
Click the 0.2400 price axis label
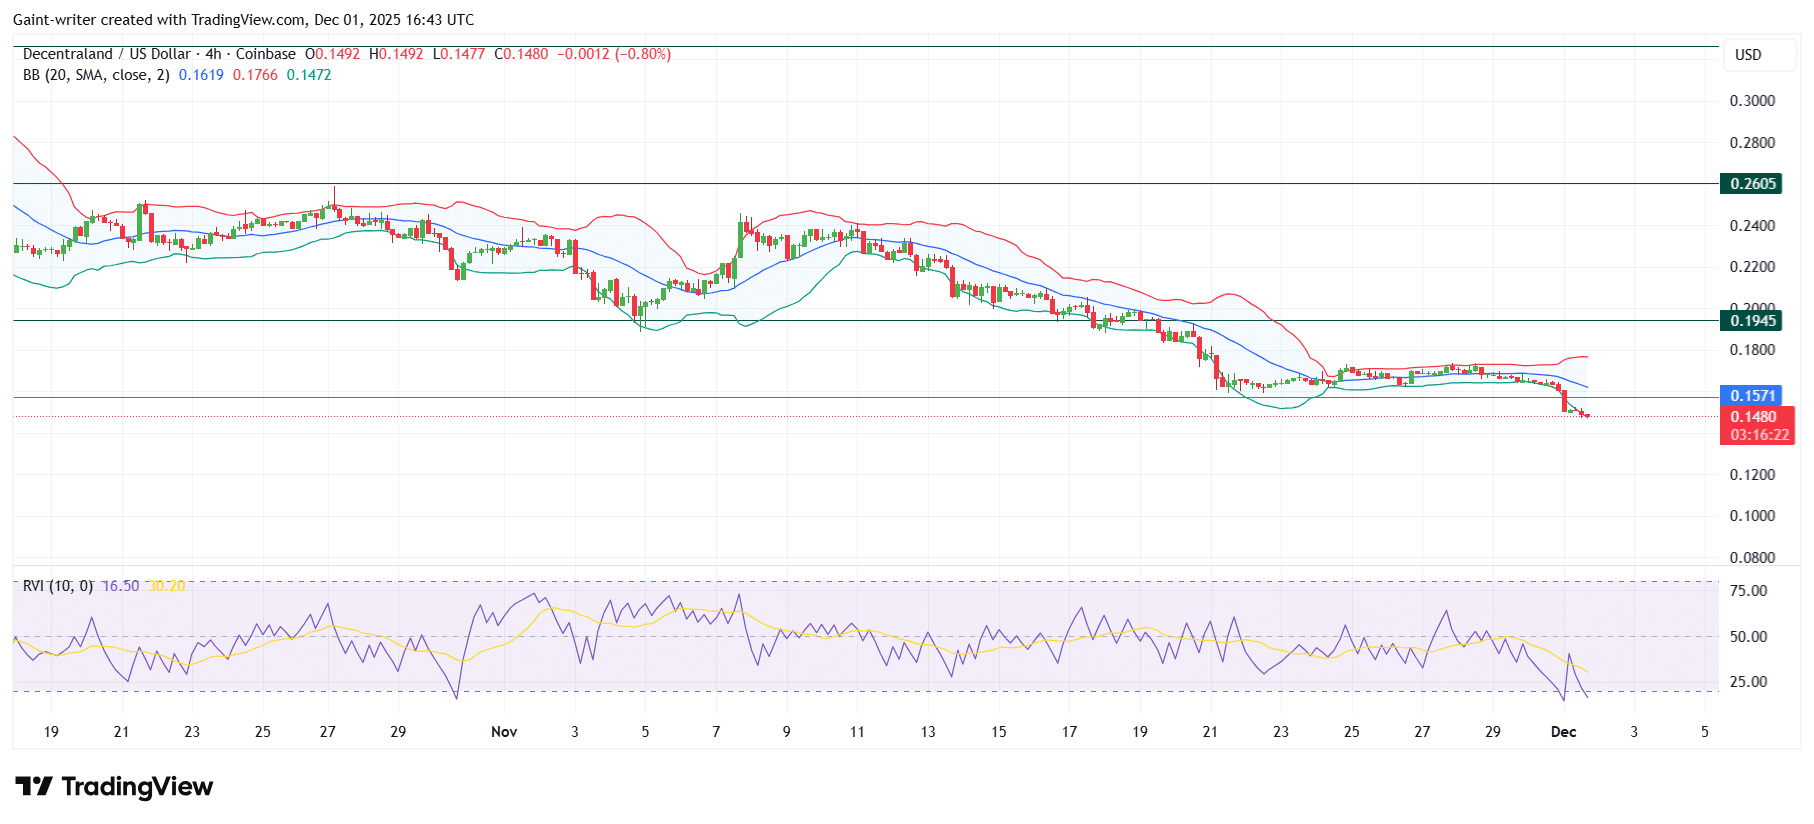[1752, 226]
